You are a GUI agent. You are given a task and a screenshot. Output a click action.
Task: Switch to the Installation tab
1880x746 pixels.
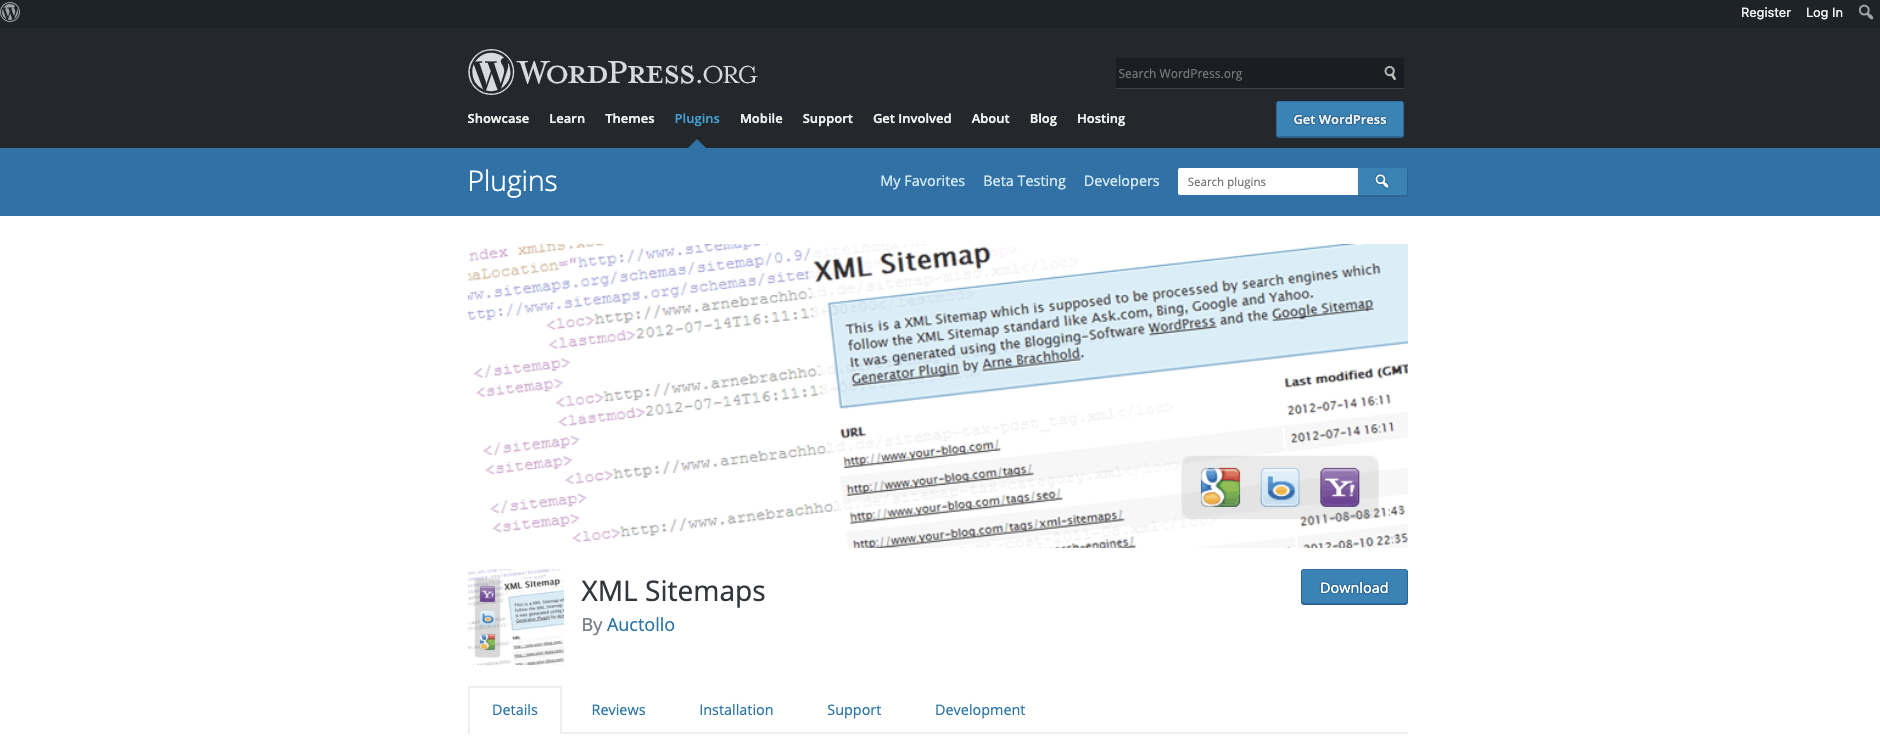point(736,710)
